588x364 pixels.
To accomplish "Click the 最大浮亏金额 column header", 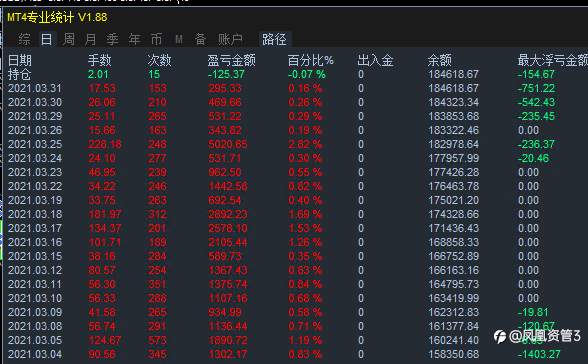I will (x=552, y=60).
